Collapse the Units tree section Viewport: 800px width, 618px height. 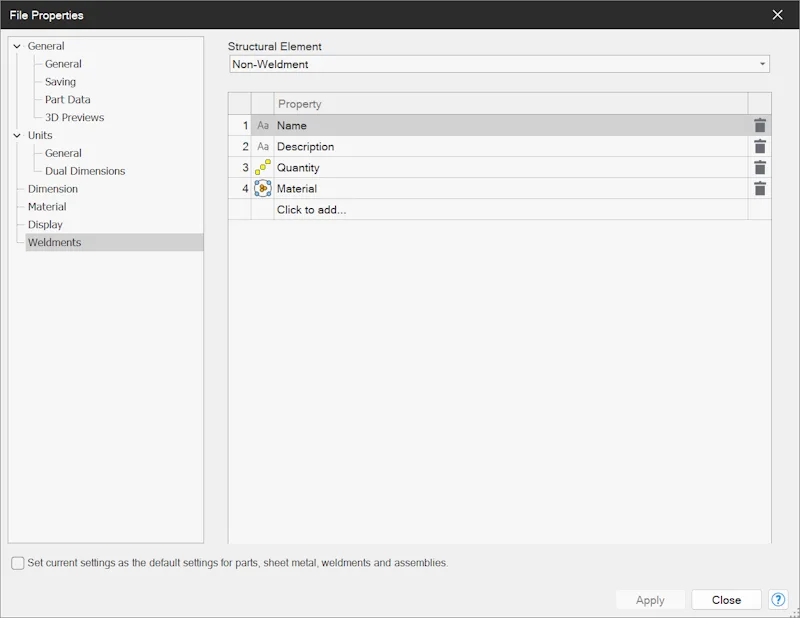(x=17, y=135)
